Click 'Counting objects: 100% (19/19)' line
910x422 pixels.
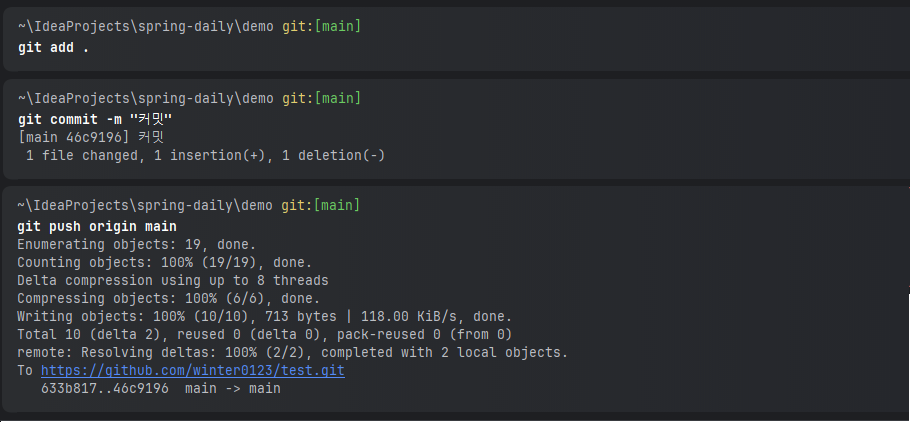(x=164, y=262)
